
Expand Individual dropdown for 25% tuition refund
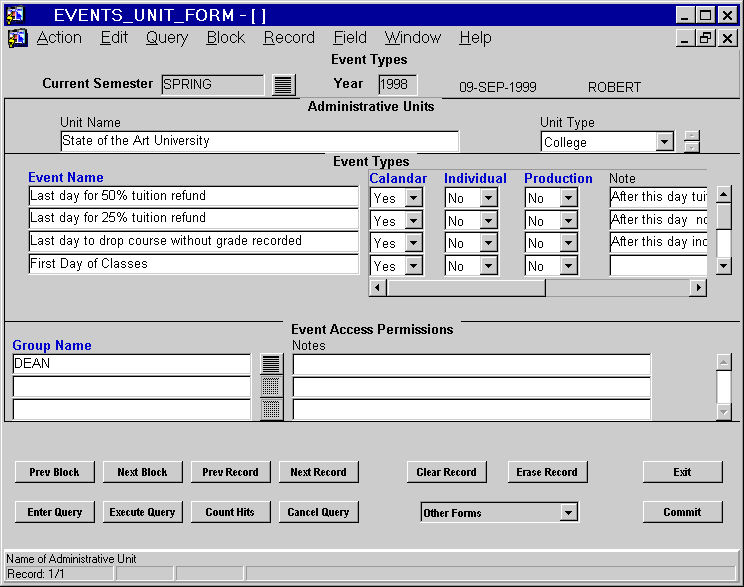click(x=488, y=221)
